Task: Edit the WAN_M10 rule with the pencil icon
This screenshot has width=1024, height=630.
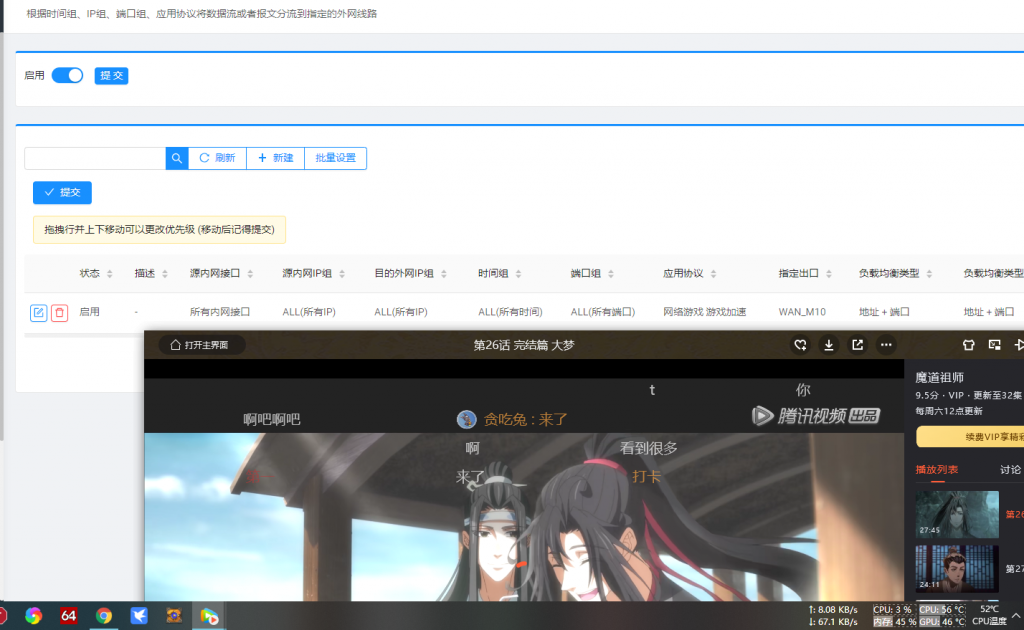Action: pyautogui.click(x=39, y=313)
